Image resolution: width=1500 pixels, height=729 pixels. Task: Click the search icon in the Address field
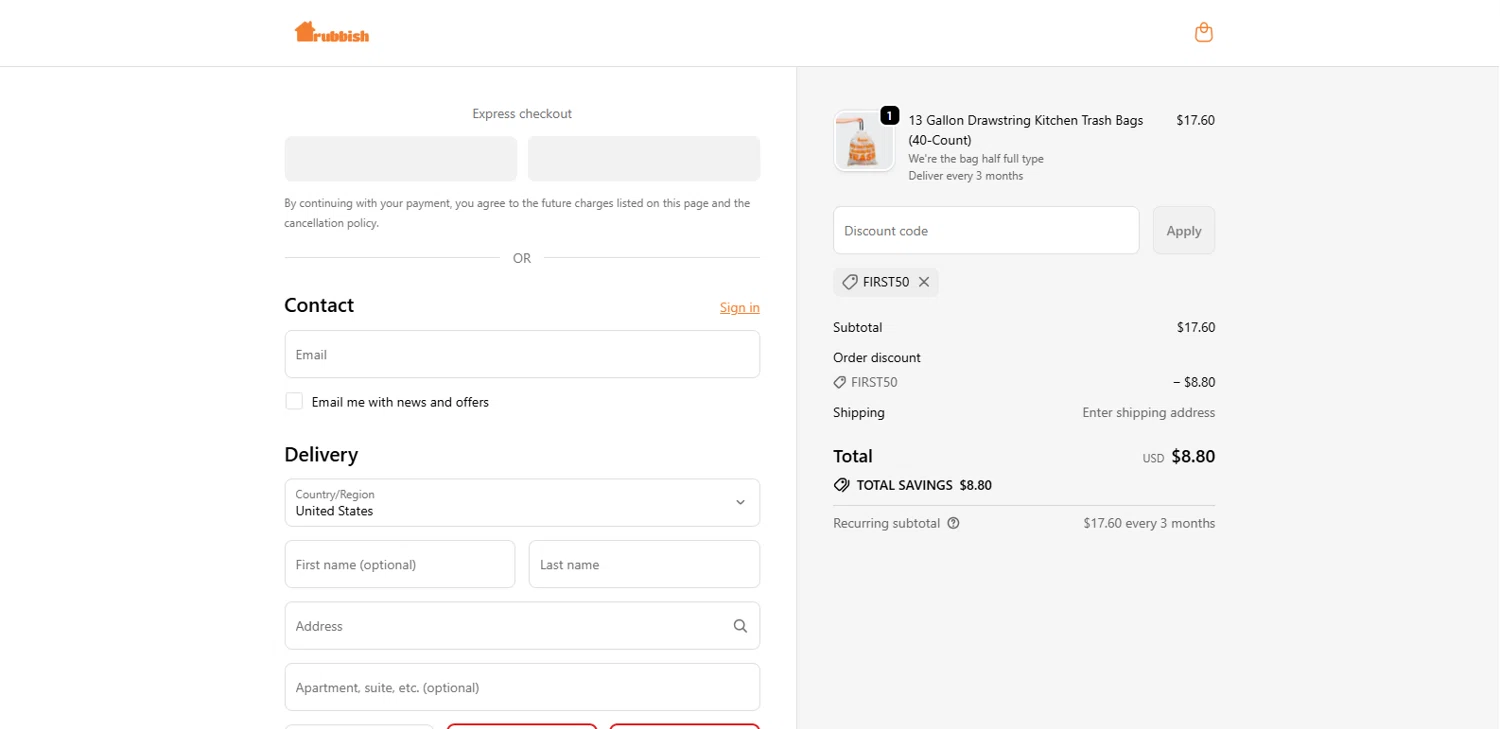point(740,626)
